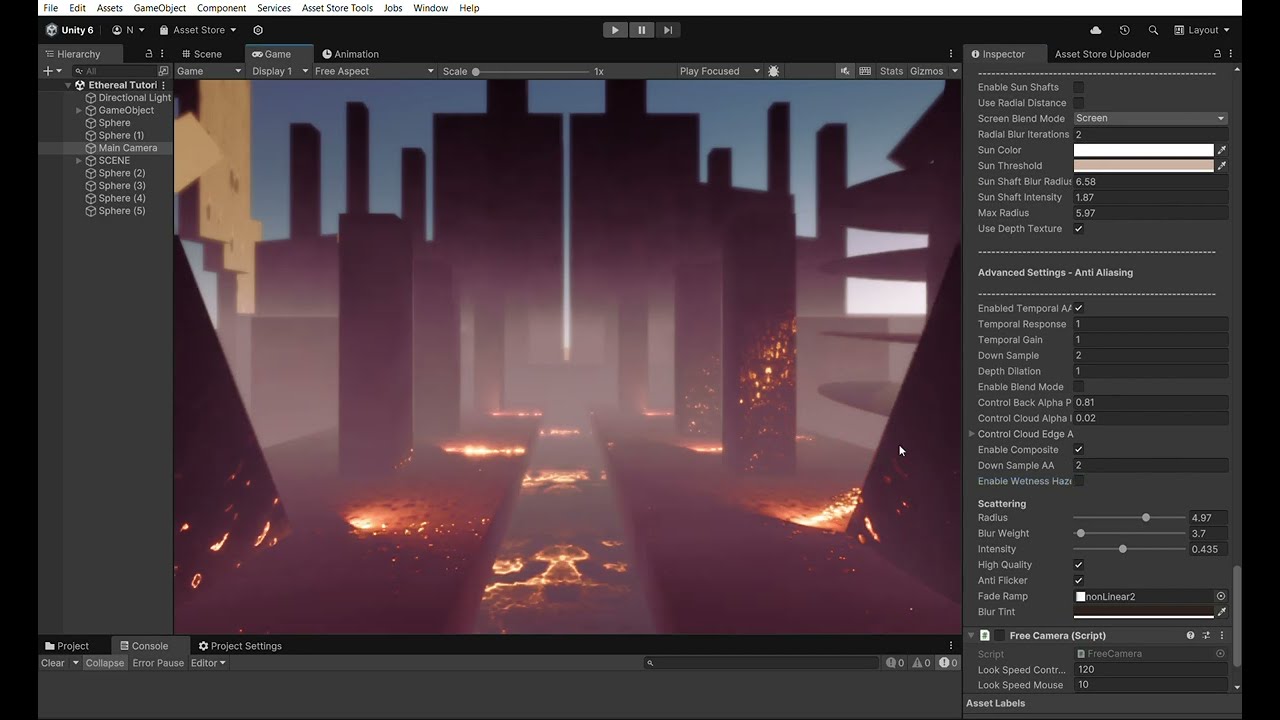Screen dimensions: 1280x720
Task: Uncheck Use Depth Texture
Action: click(1079, 229)
